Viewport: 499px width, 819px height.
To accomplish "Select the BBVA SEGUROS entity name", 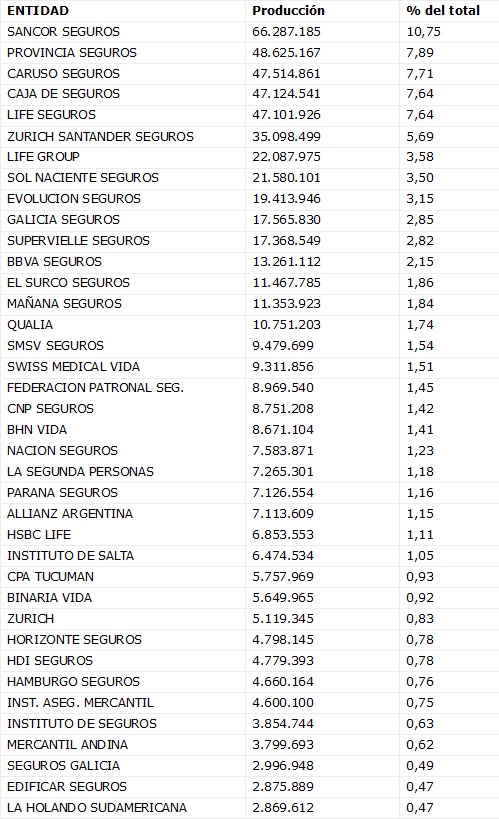I will tap(54, 262).
